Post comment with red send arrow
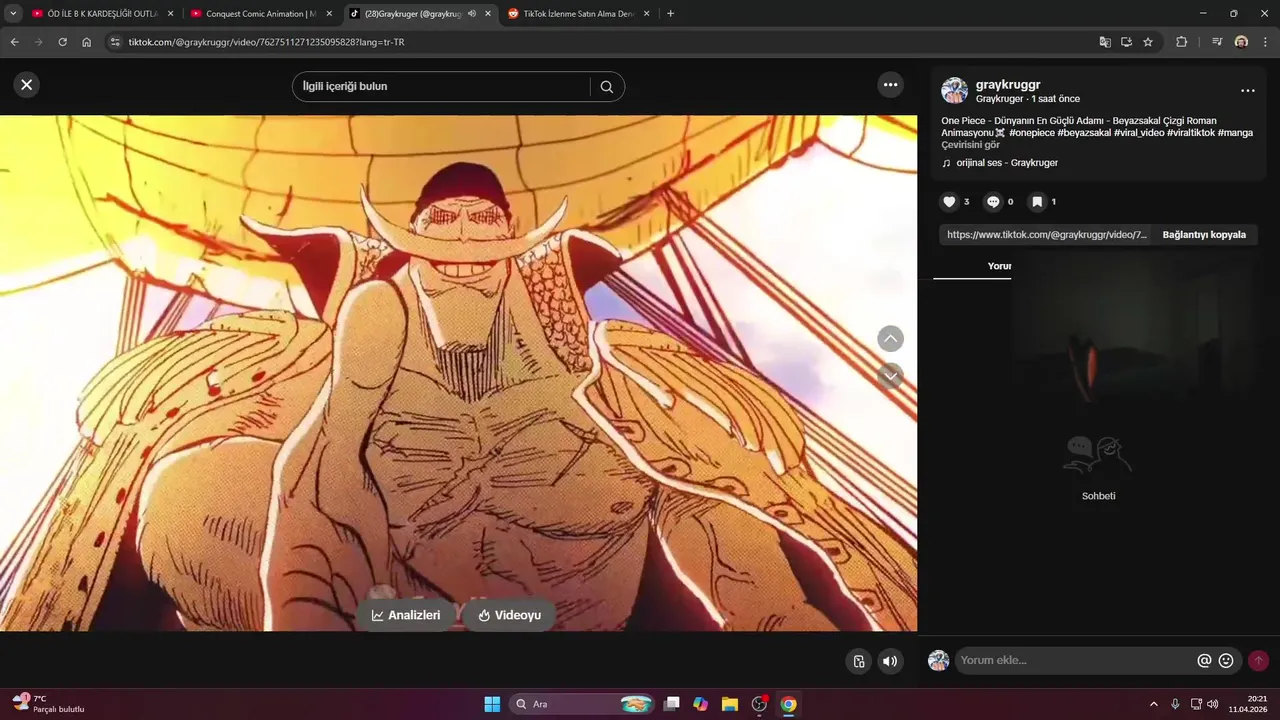 (1258, 660)
